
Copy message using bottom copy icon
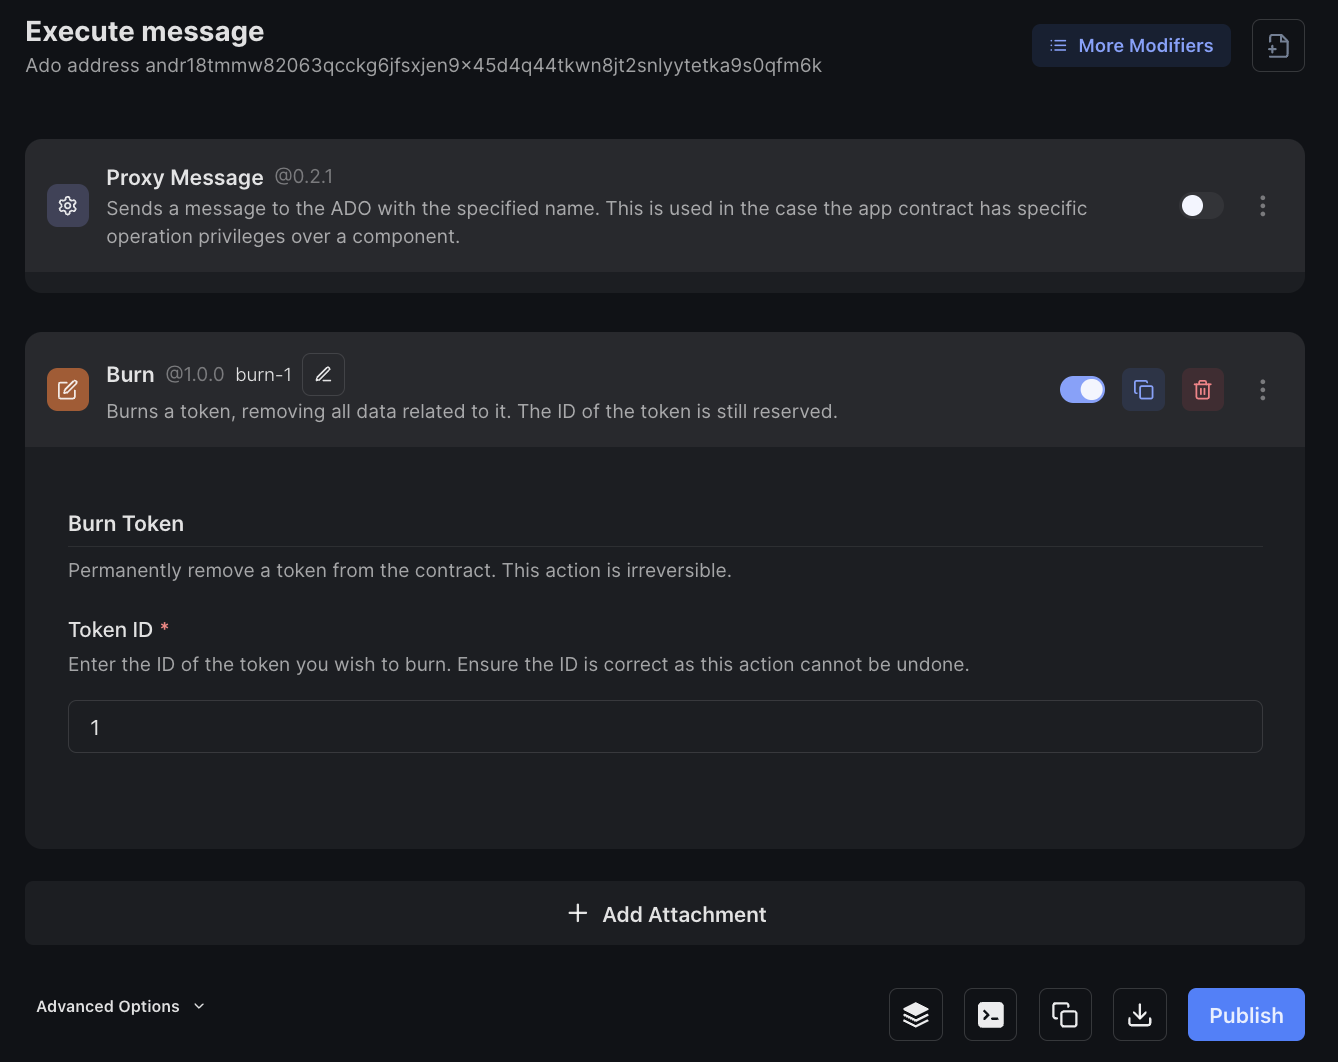coord(1065,1015)
